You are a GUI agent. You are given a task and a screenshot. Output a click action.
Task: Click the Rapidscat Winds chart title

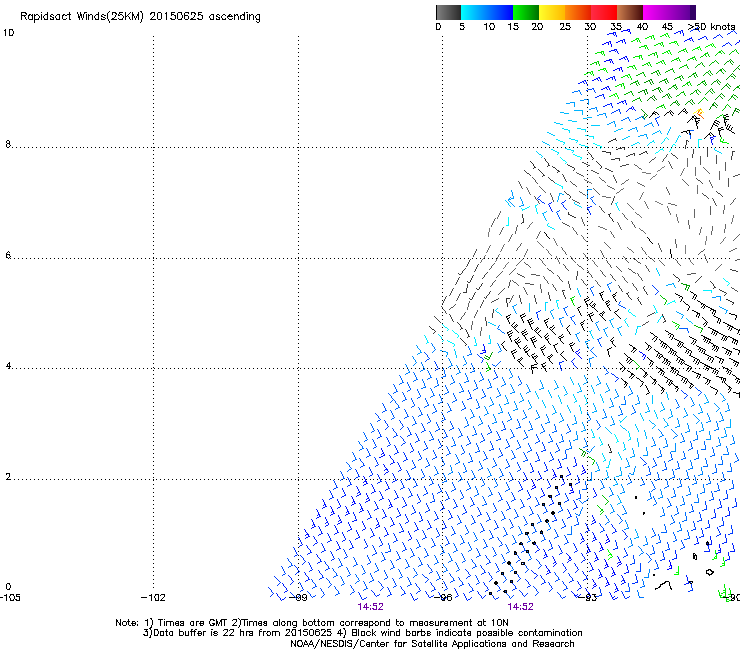coord(140,17)
